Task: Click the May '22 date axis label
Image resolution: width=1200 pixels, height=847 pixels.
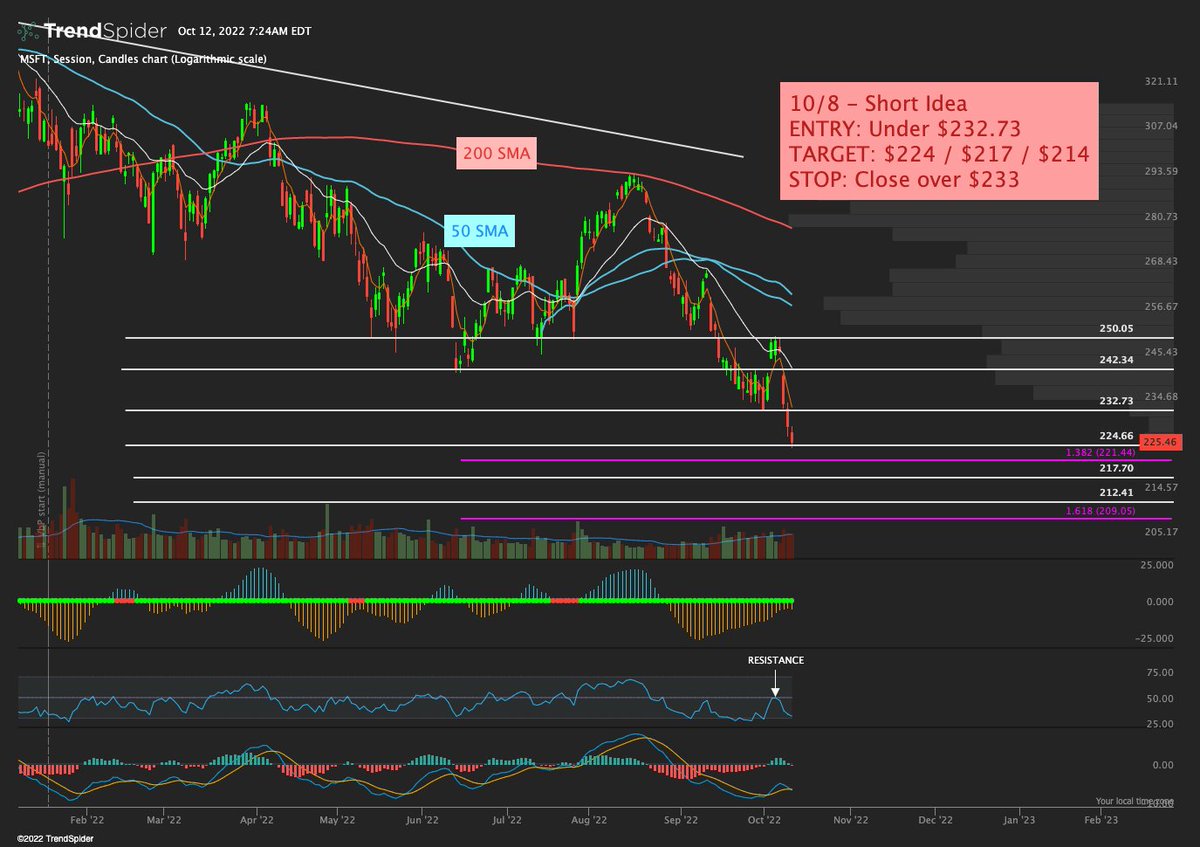Action: 338,818
